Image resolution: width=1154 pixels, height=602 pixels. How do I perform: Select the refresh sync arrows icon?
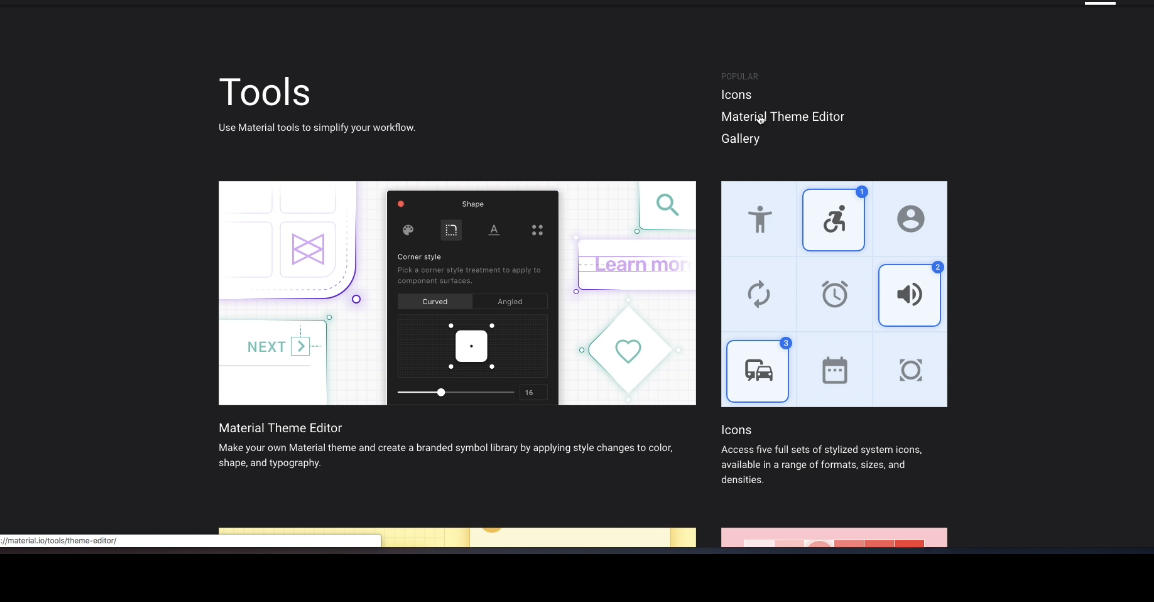click(759, 294)
